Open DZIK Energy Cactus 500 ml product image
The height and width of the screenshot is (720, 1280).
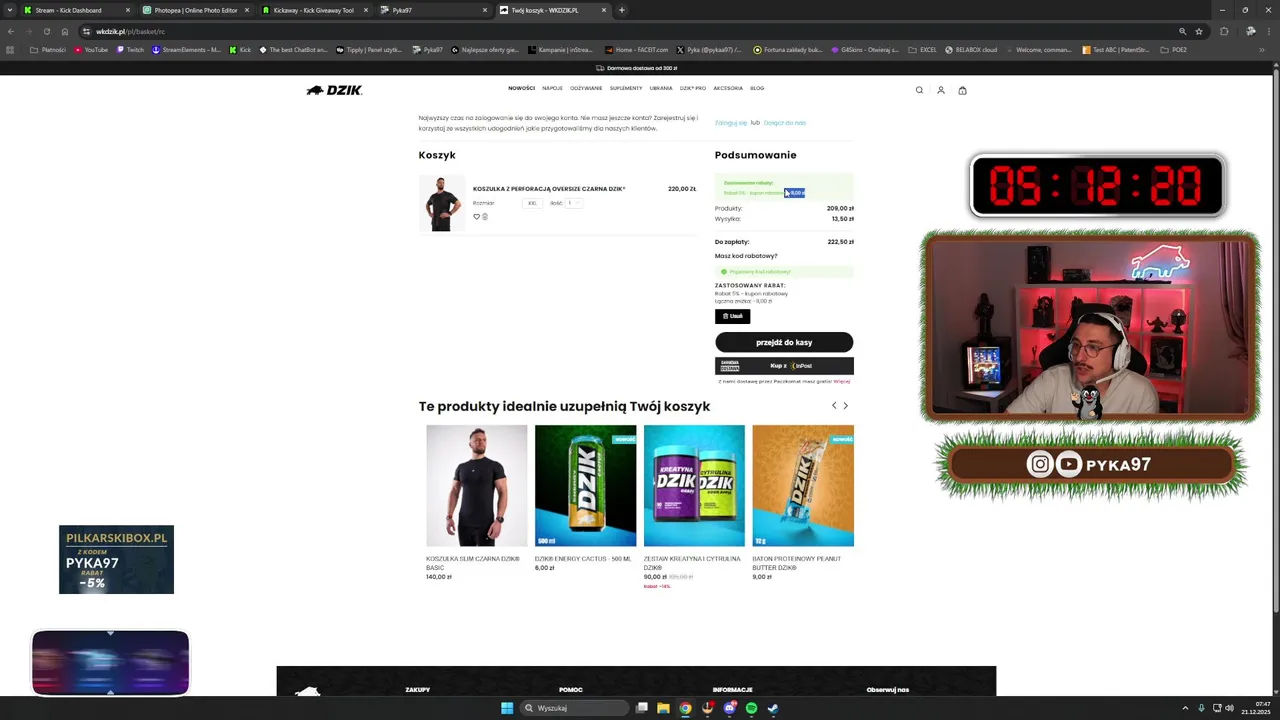pyautogui.click(x=585, y=486)
